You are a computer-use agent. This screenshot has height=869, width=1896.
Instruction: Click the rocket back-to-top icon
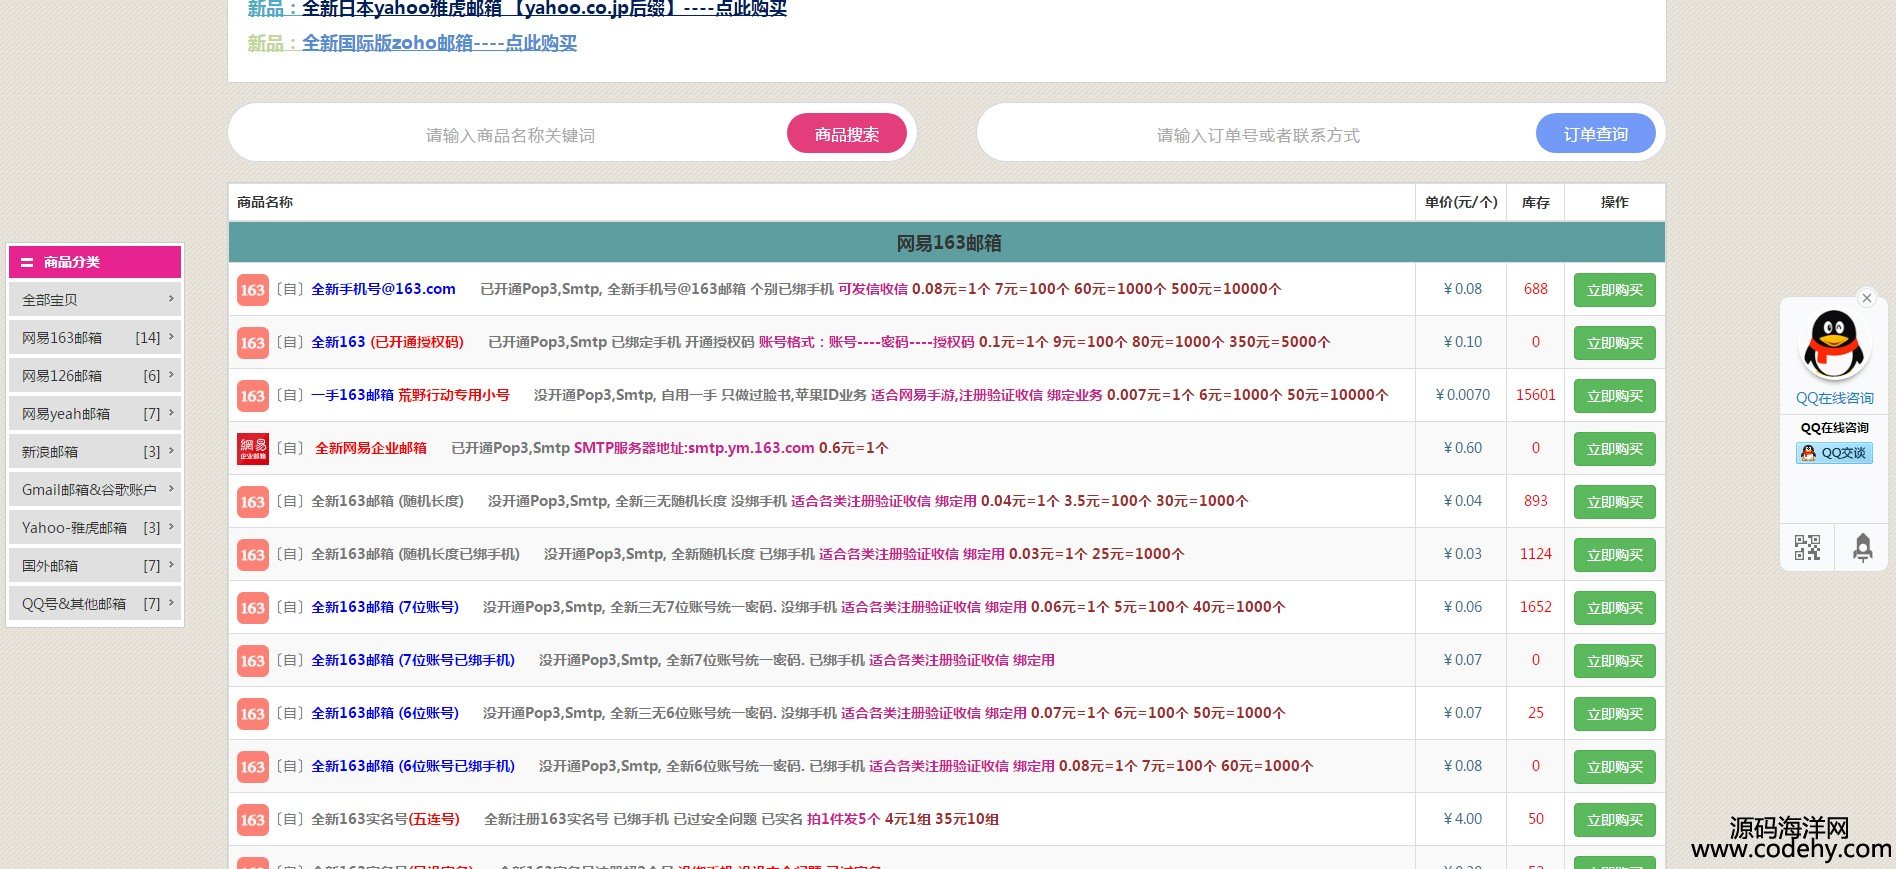pos(1862,548)
